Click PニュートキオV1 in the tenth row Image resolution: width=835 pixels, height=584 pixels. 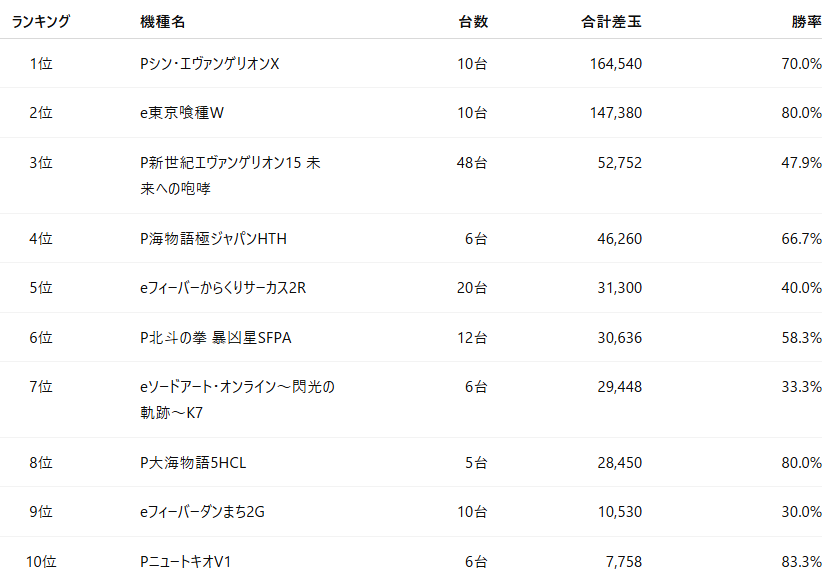(x=185, y=562)
